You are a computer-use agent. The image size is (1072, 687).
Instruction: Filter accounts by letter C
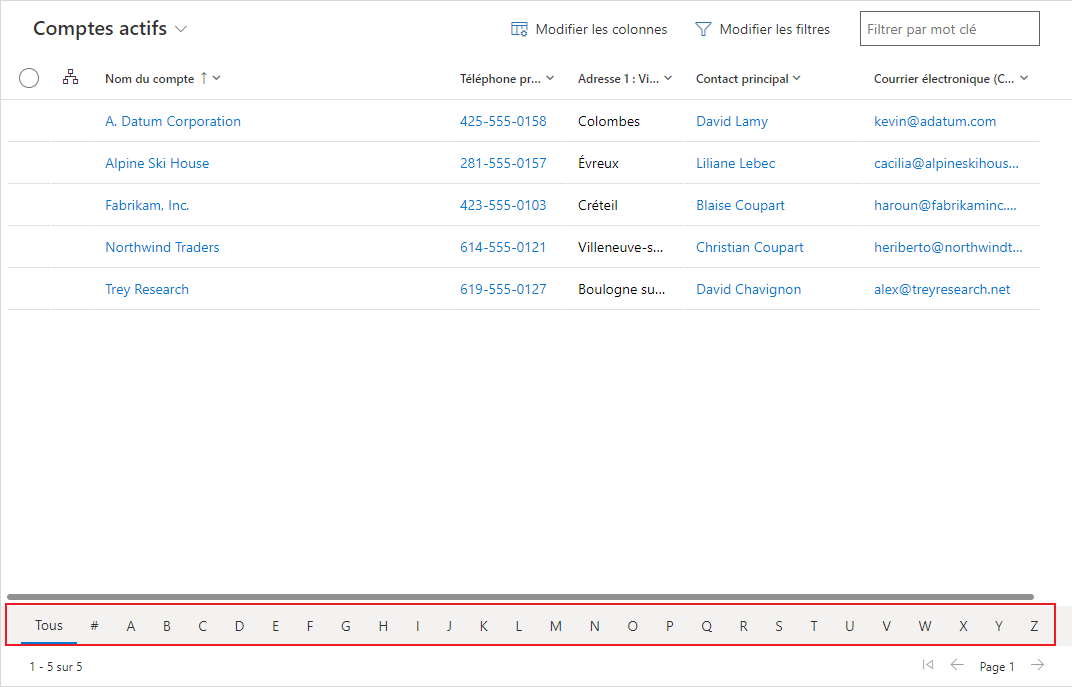pos(202,626)
